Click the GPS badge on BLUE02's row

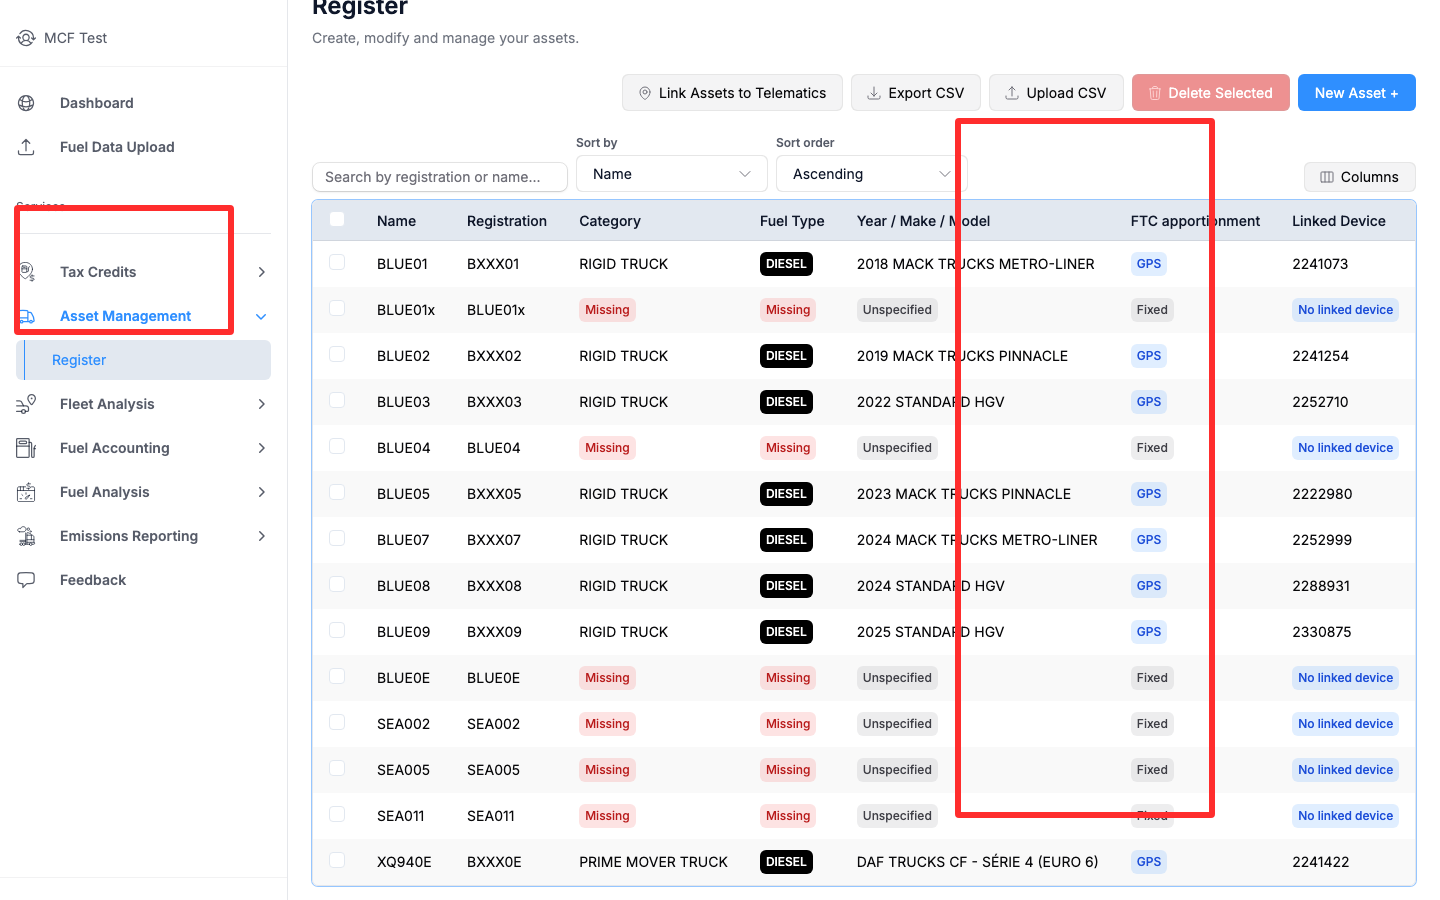1148,355
